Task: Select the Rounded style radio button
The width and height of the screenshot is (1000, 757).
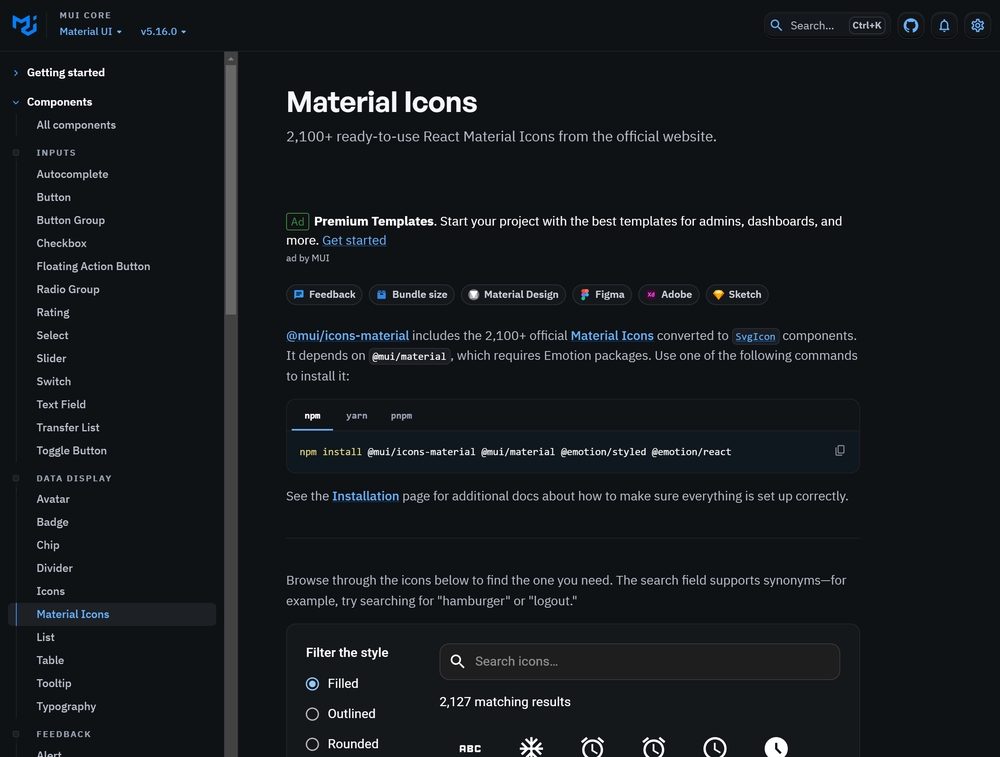Action: (311, 744)
